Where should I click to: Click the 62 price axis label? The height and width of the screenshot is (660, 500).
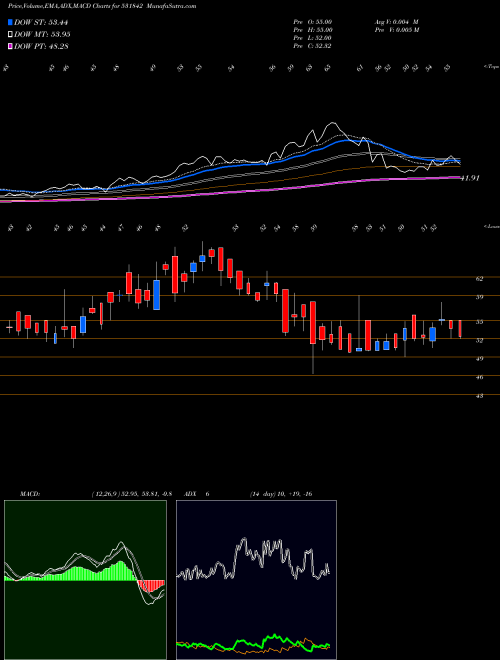click(x=482, y=278)
